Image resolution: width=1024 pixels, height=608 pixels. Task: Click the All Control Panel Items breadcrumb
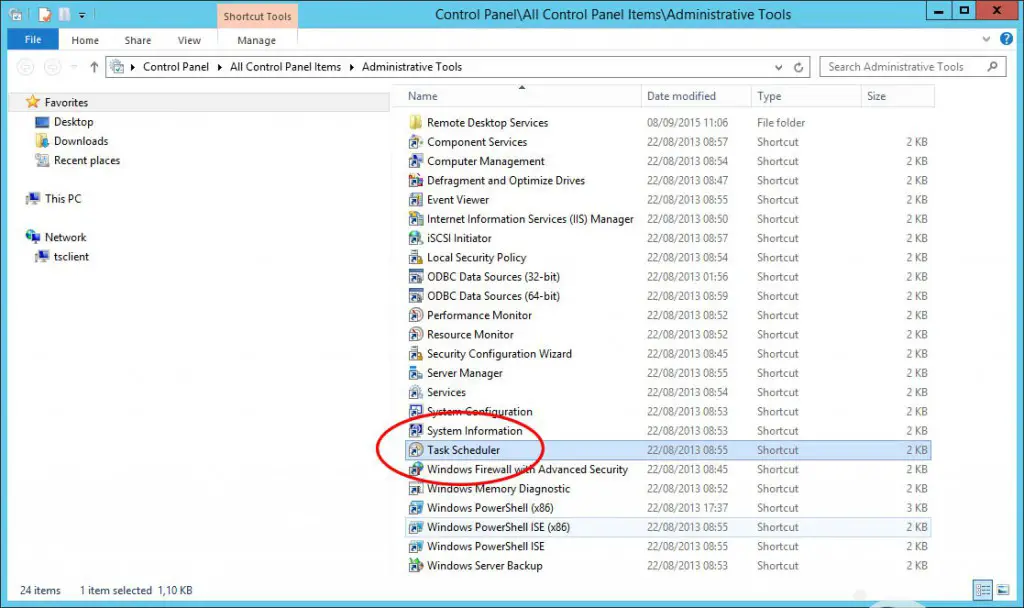(x=285, y=67)
